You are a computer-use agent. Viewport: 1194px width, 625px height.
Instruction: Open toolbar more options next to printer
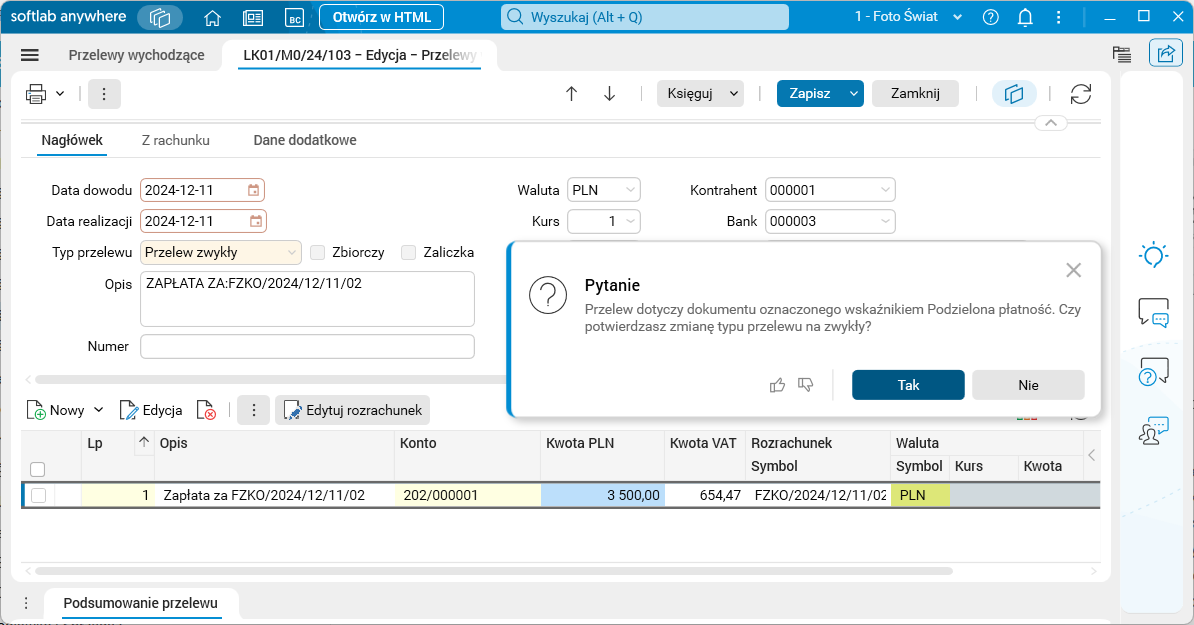click(x=104, y=94)
